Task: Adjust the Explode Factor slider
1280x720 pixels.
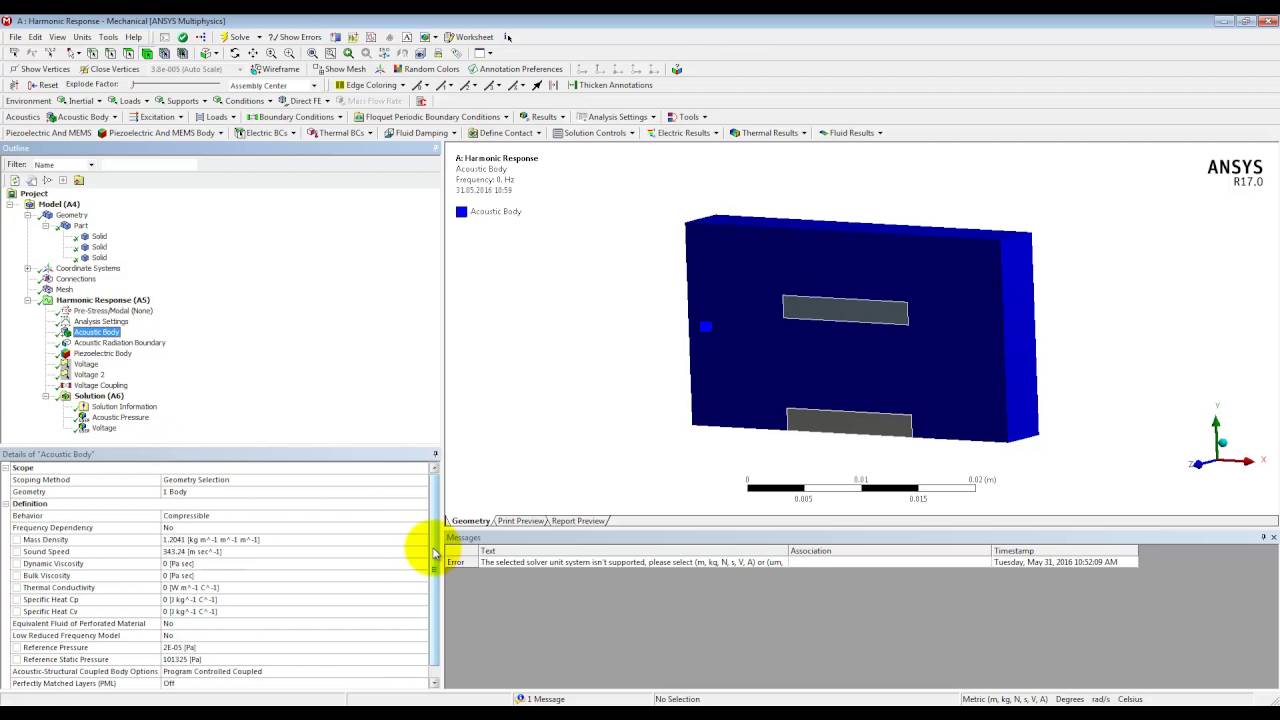Action: click(x=173, y=85)
